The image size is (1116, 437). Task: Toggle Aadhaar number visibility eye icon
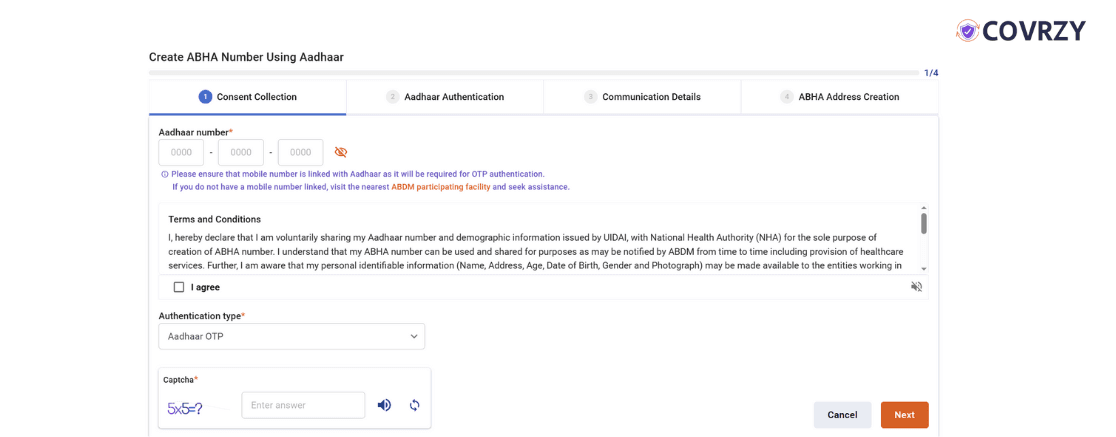pos(341,152)
